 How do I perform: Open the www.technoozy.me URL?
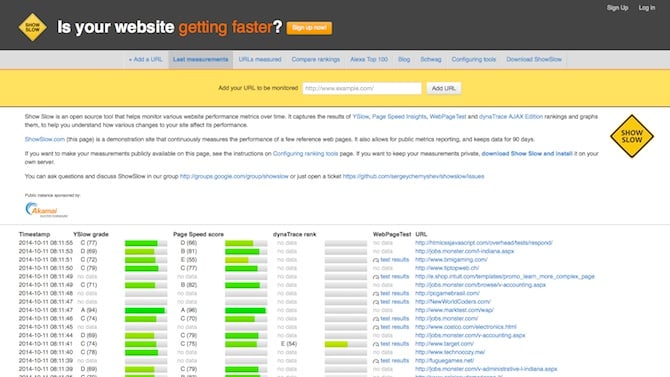click(x=450, y=352)
